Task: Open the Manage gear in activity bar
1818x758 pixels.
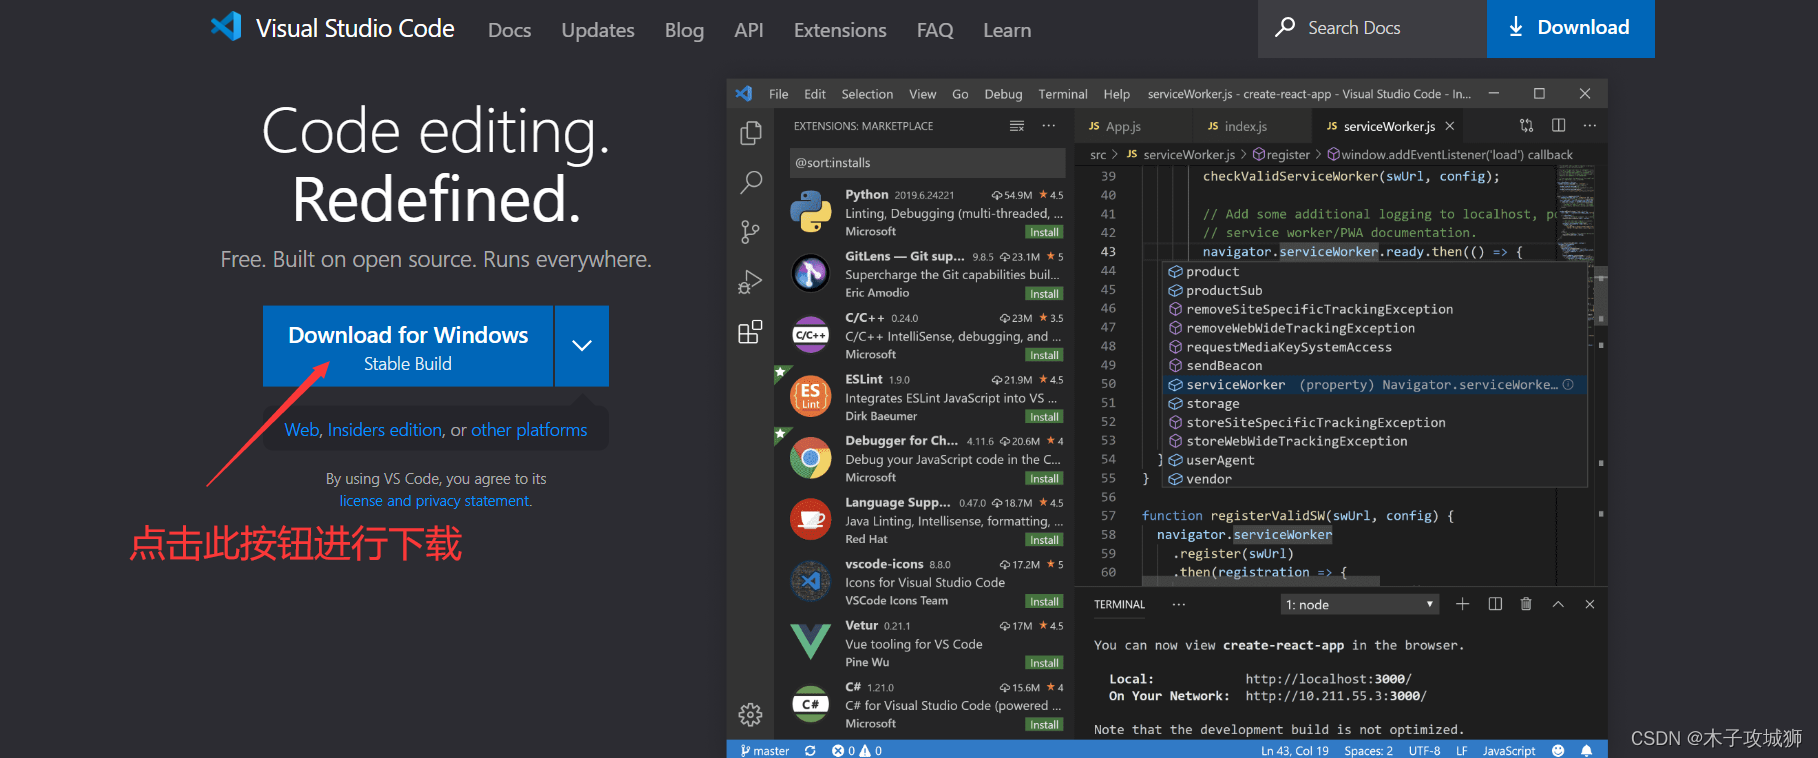Action: (x=750, y=714)
